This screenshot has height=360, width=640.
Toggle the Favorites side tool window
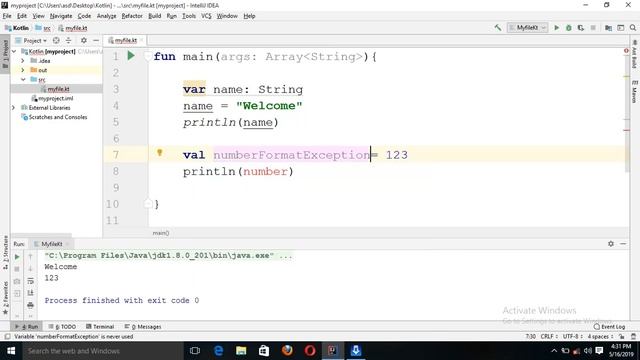click(5, 298)
